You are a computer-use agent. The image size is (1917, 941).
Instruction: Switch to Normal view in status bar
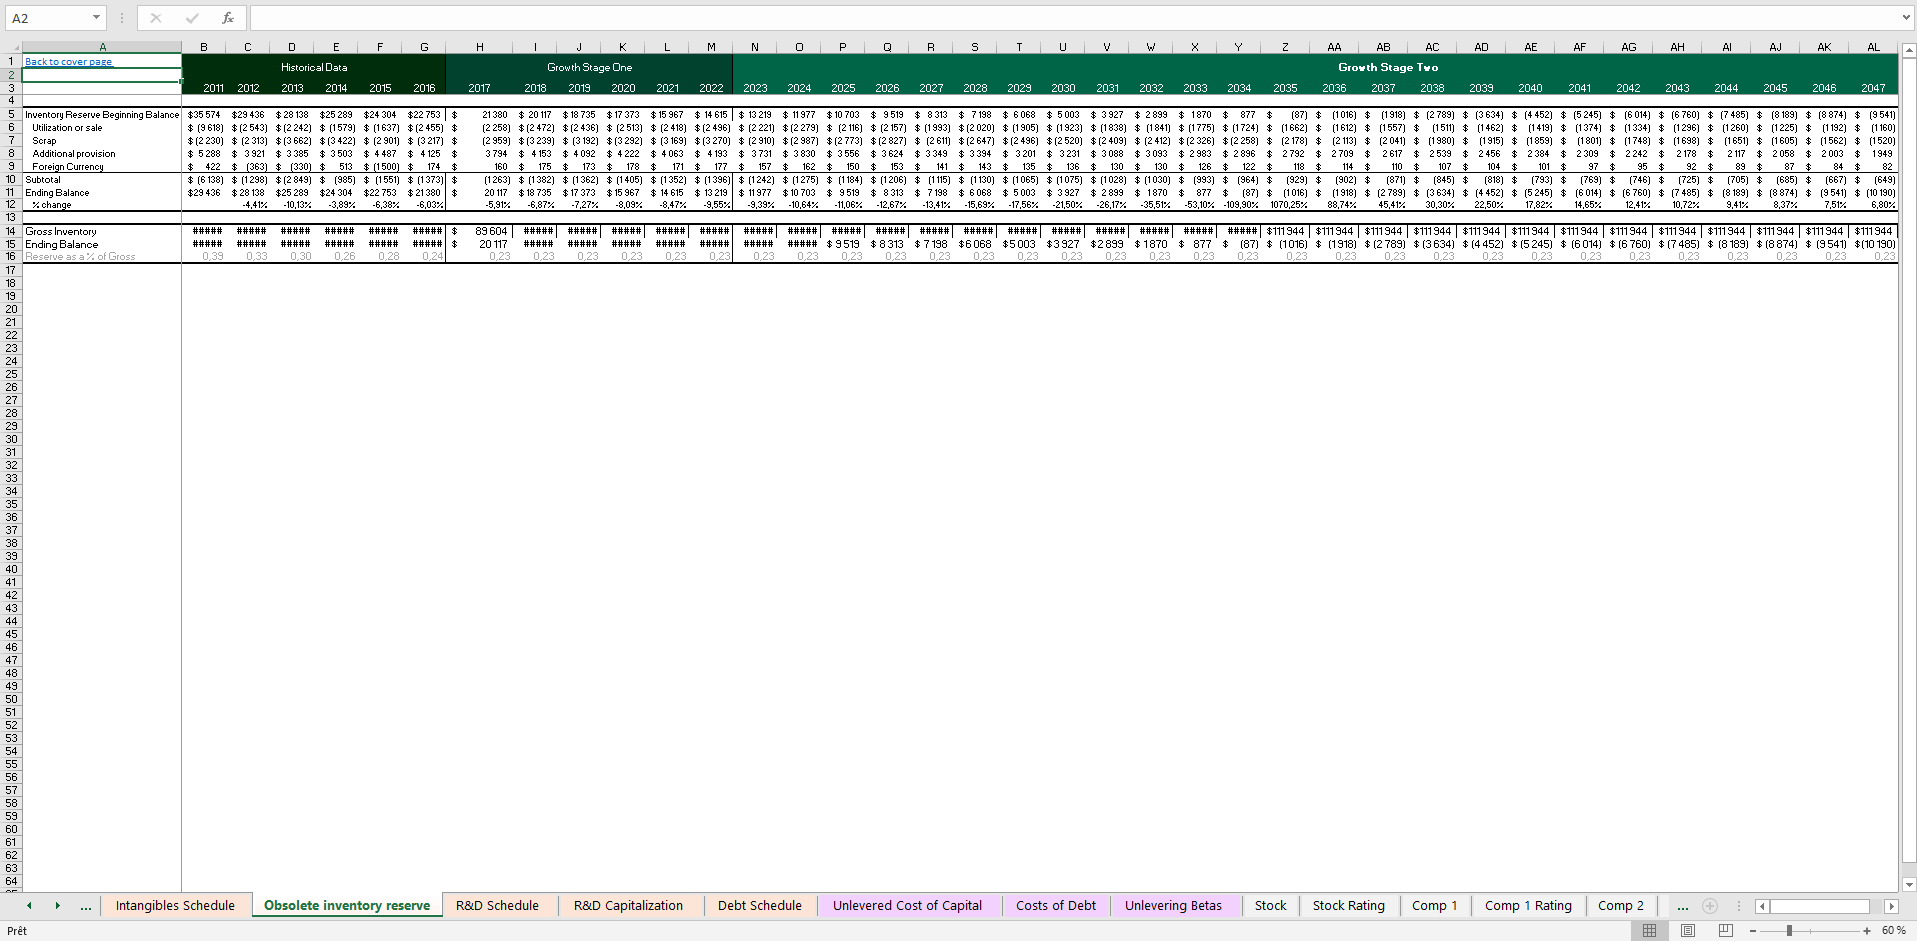coord(1650,930)
